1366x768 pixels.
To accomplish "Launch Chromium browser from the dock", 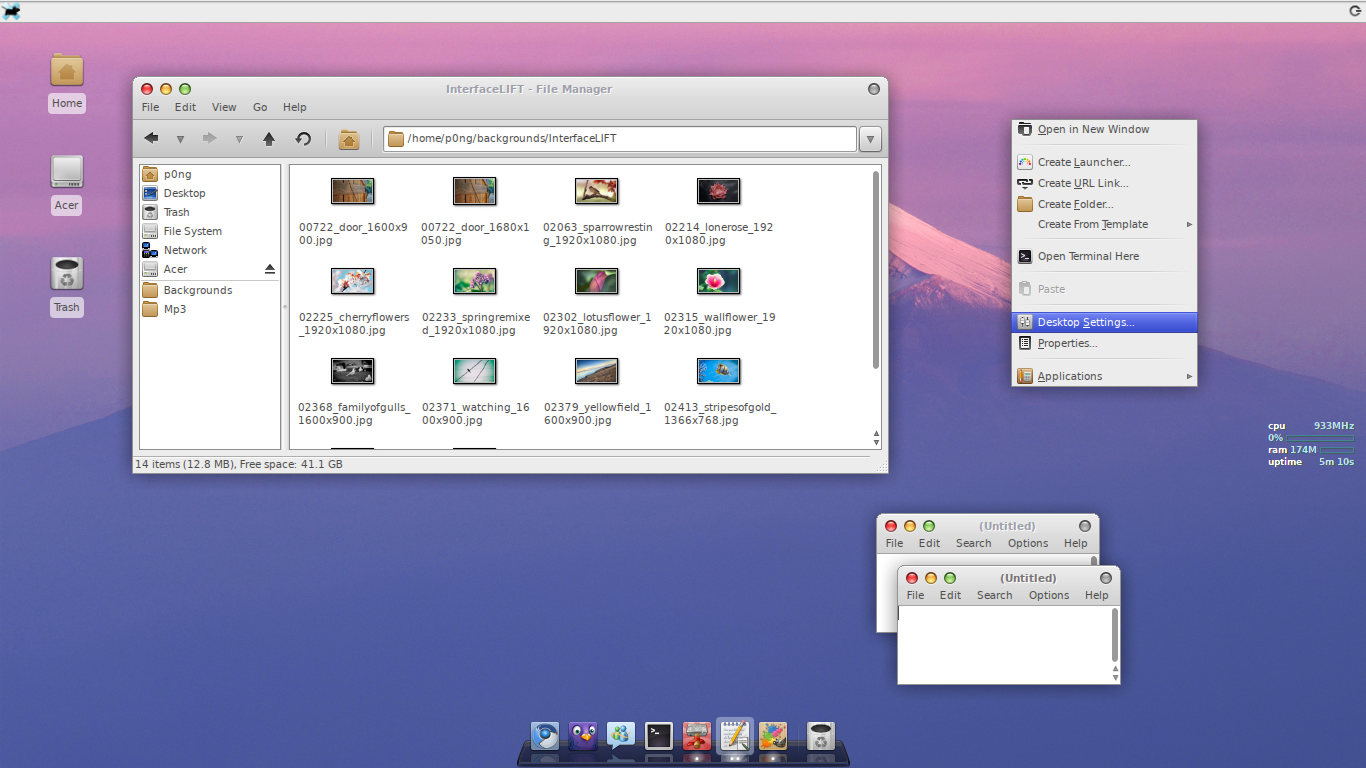I will 544,737.
